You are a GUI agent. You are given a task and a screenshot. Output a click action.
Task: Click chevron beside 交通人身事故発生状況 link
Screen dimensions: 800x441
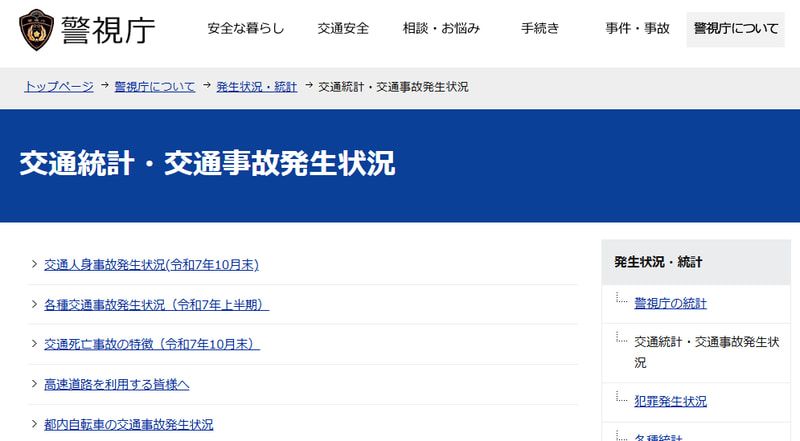34,264
